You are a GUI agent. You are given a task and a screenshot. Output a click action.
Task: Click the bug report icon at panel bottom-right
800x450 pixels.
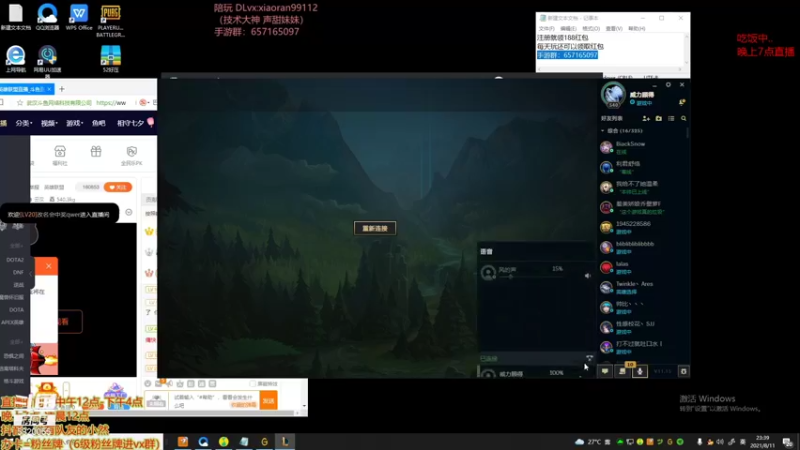684,371
